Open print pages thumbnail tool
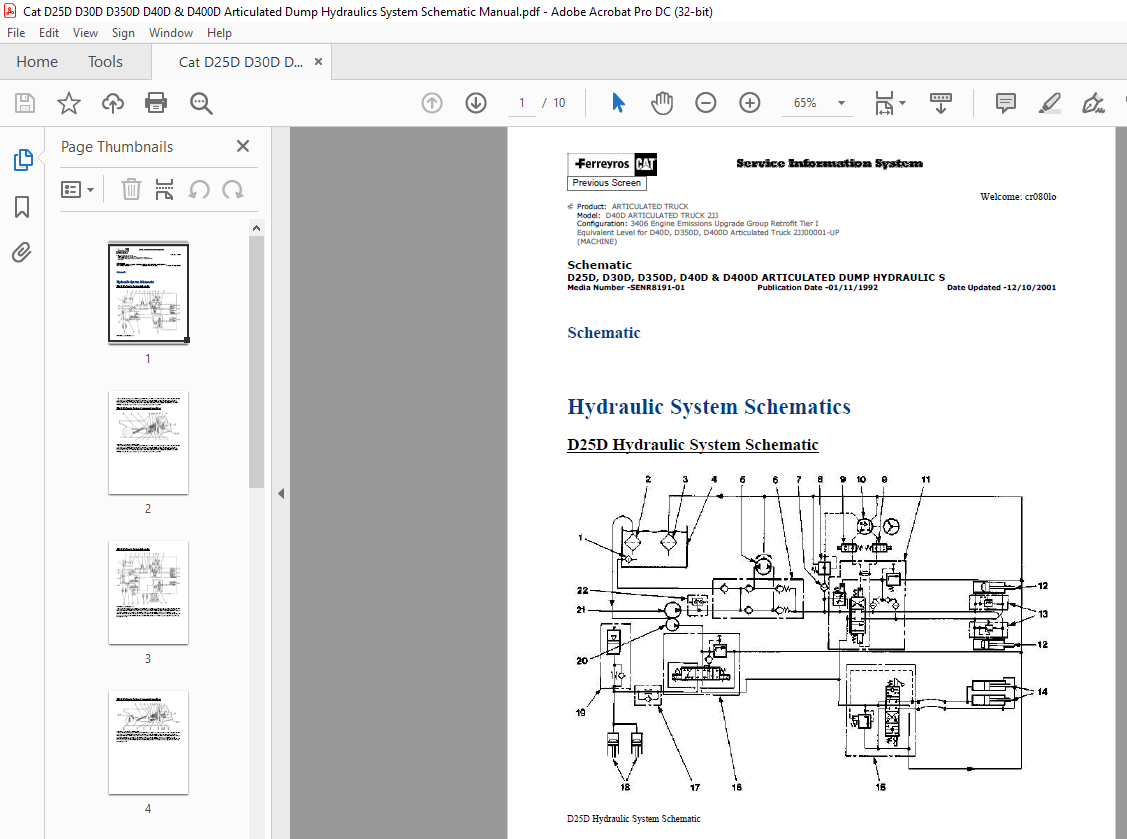 [165, 190]
